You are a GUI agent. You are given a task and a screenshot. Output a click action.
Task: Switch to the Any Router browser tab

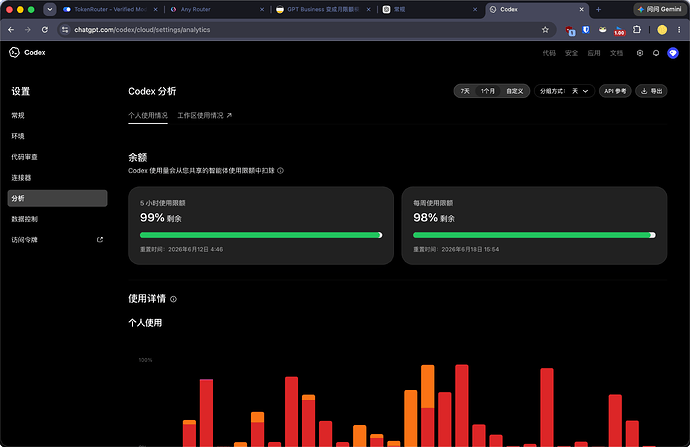(218, 9)
